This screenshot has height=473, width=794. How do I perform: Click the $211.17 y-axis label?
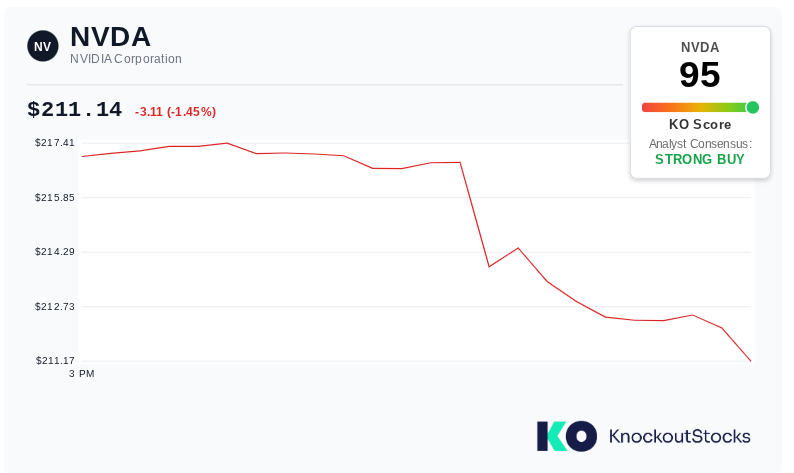[55, 361]
